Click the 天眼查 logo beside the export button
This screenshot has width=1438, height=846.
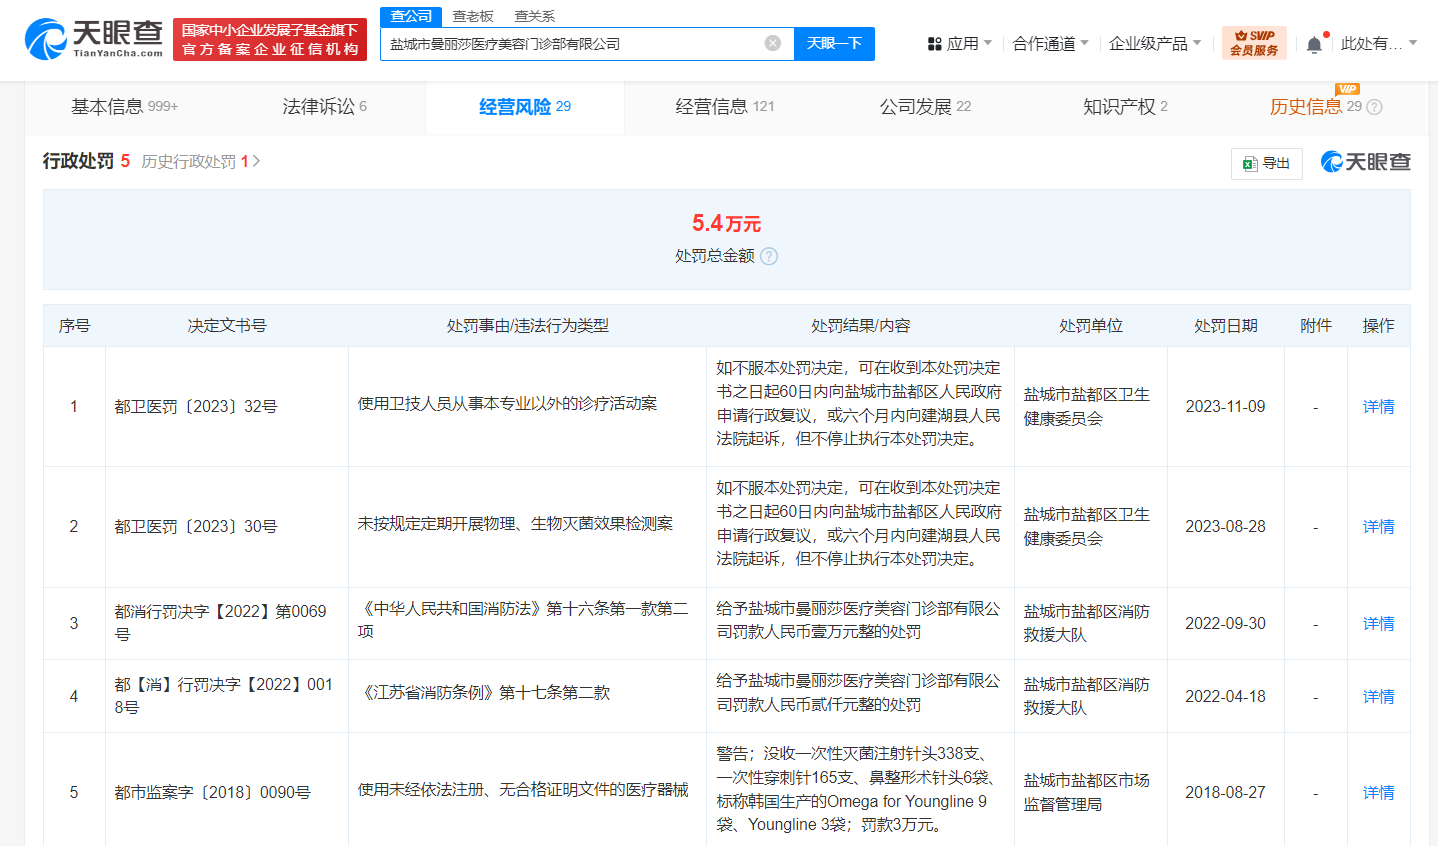click(x=1366, y=162)
